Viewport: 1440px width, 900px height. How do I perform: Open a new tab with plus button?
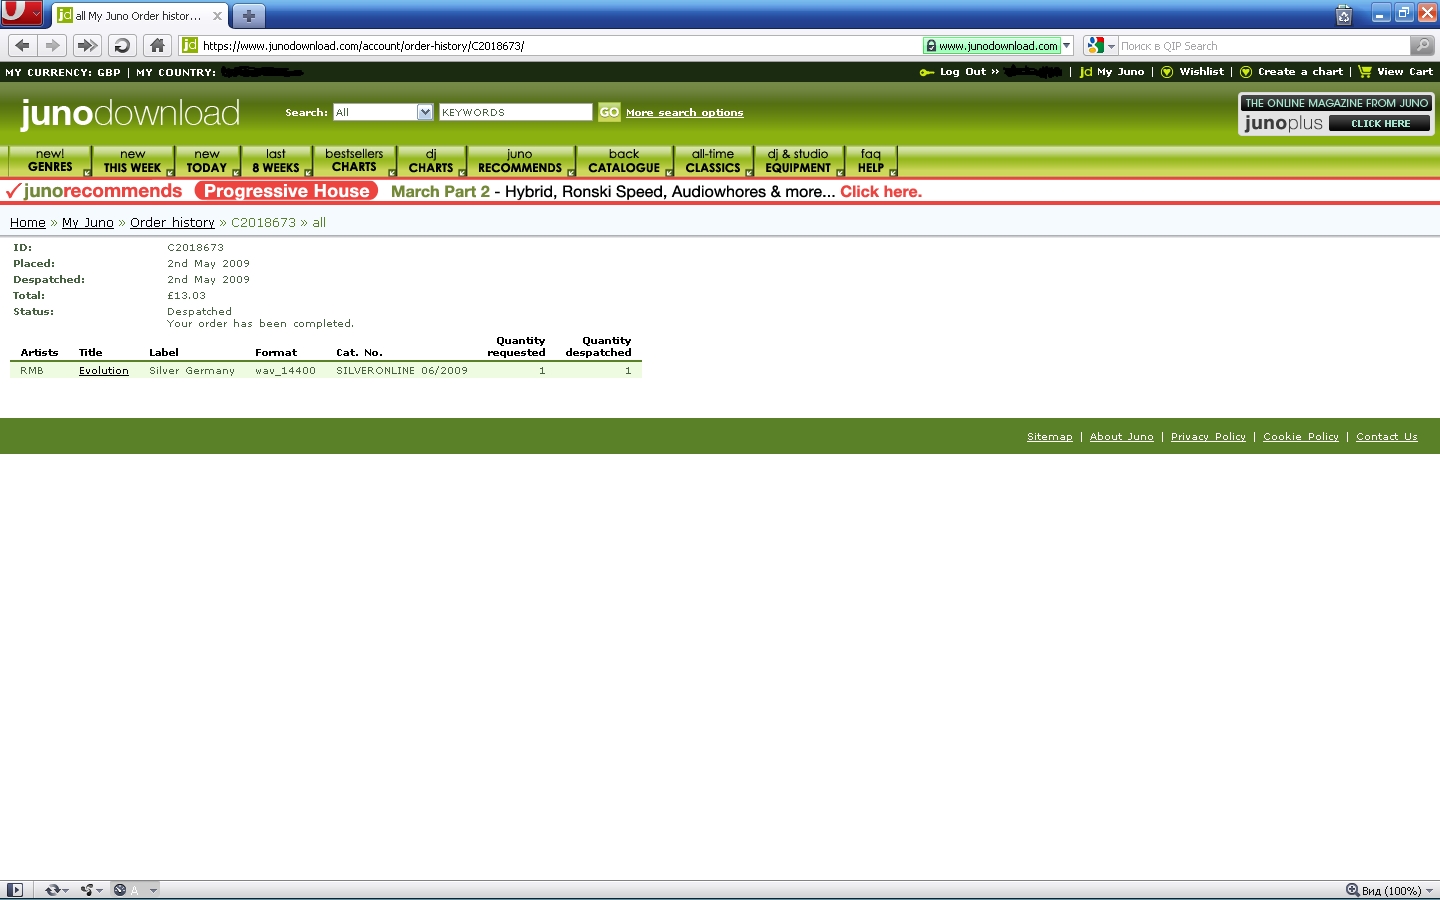coord(248,16)
